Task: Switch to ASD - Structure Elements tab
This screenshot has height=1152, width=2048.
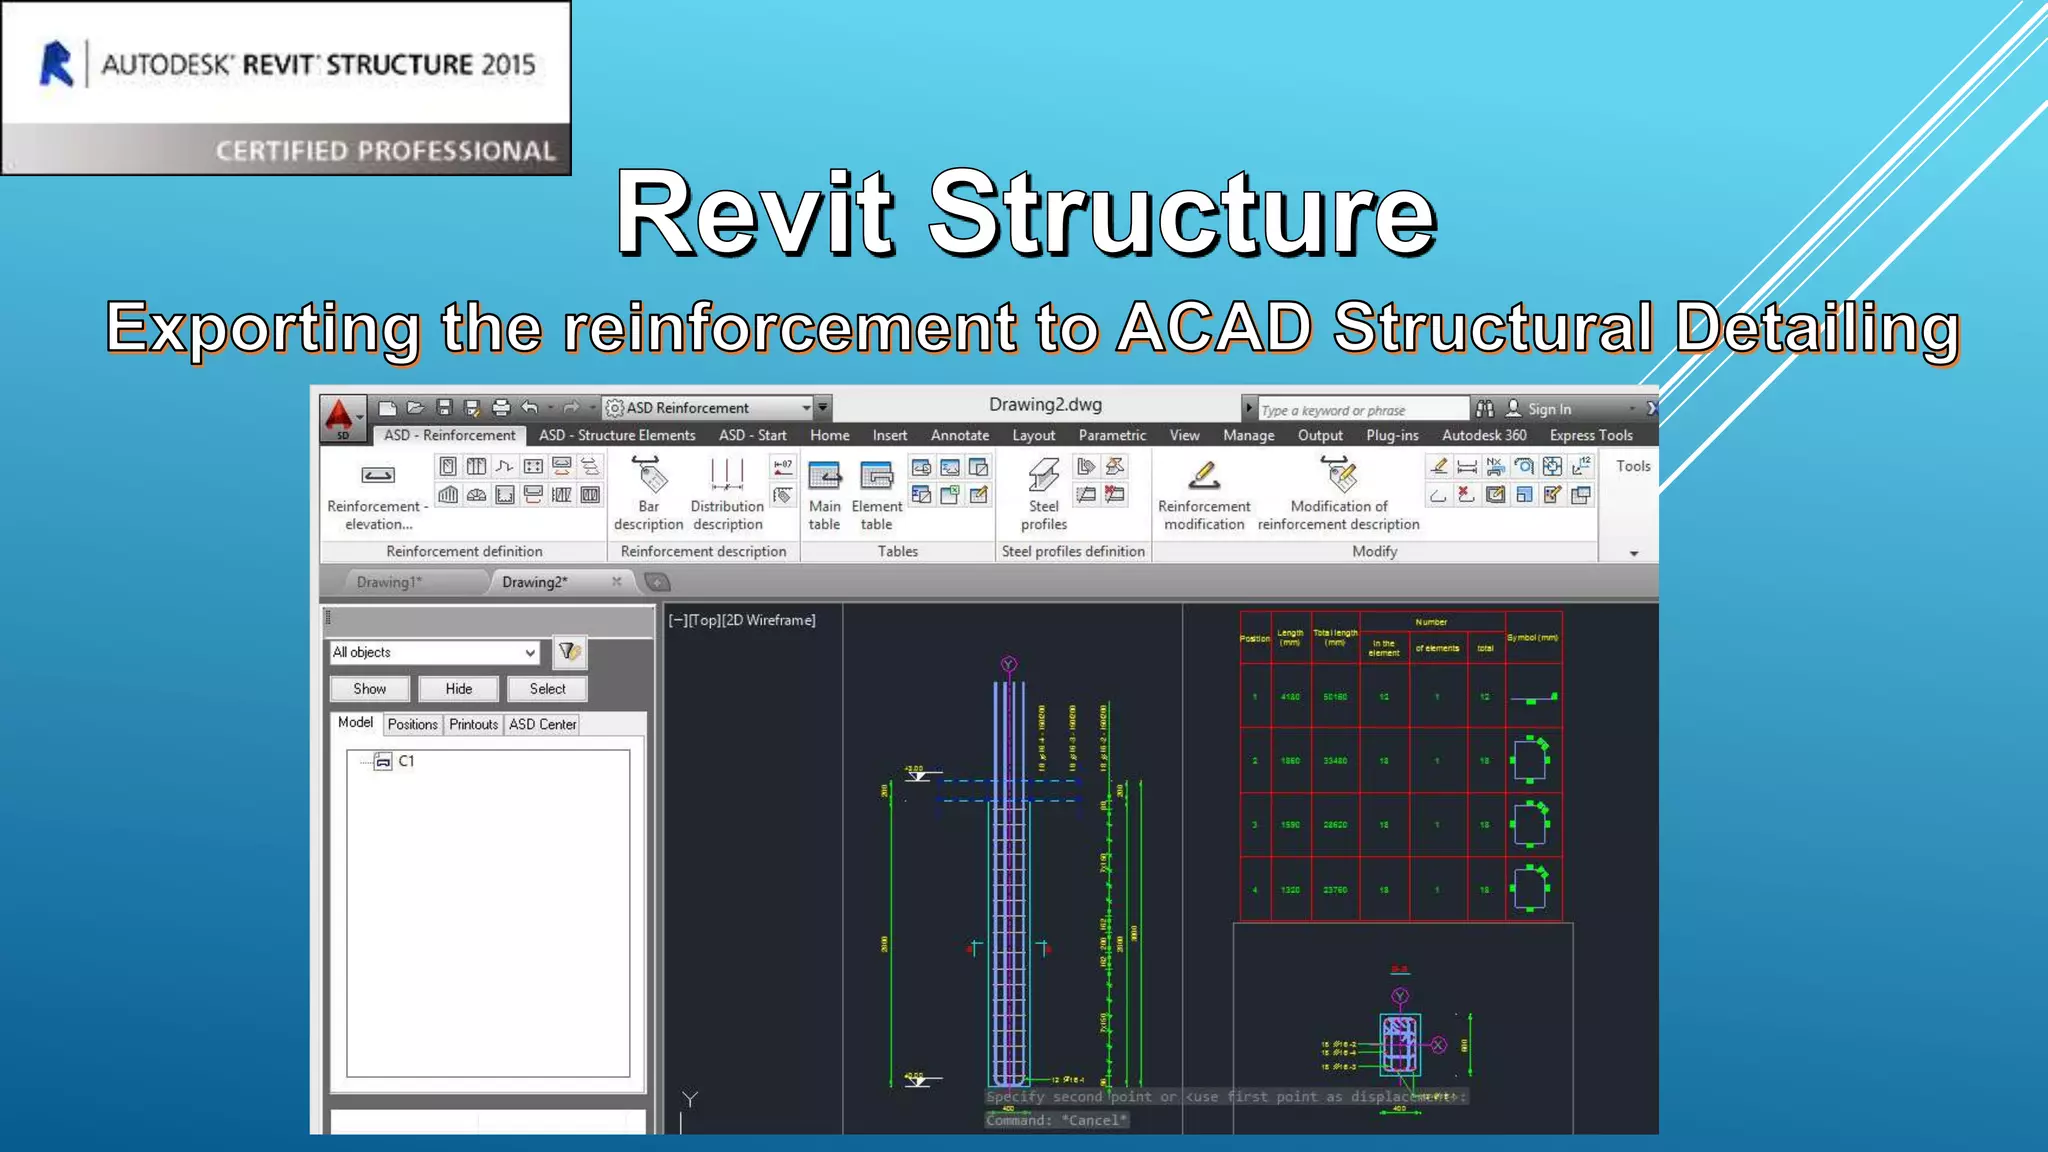Action: [x=616, y=435]
